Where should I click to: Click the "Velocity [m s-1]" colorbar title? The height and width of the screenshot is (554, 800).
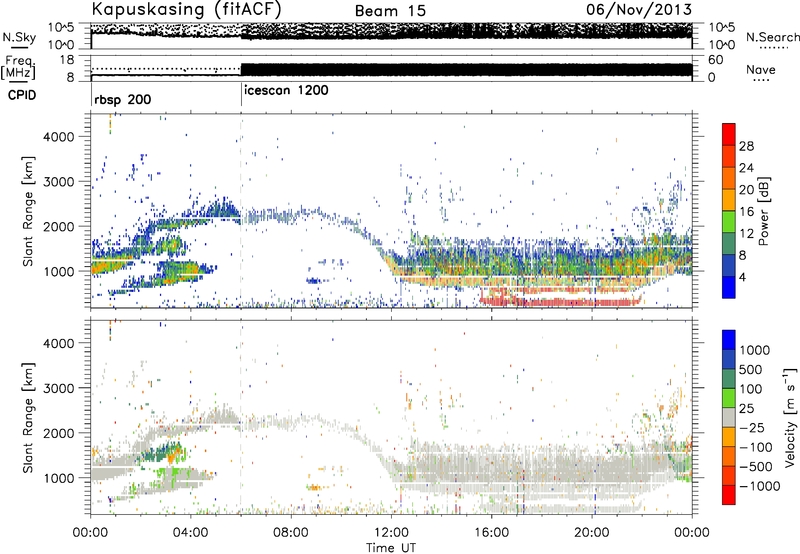pyautogui.click(x=790, y=417)
